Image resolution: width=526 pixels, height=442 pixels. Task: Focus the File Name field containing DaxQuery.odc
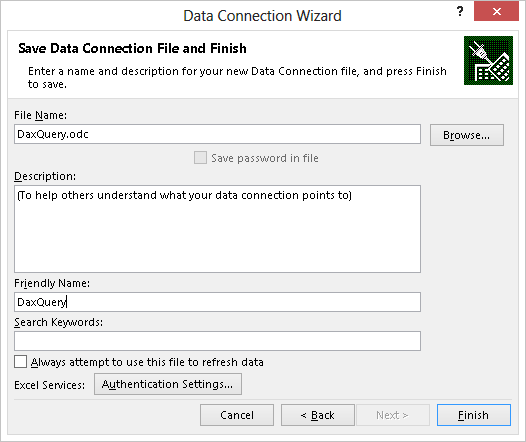point(217,134)
